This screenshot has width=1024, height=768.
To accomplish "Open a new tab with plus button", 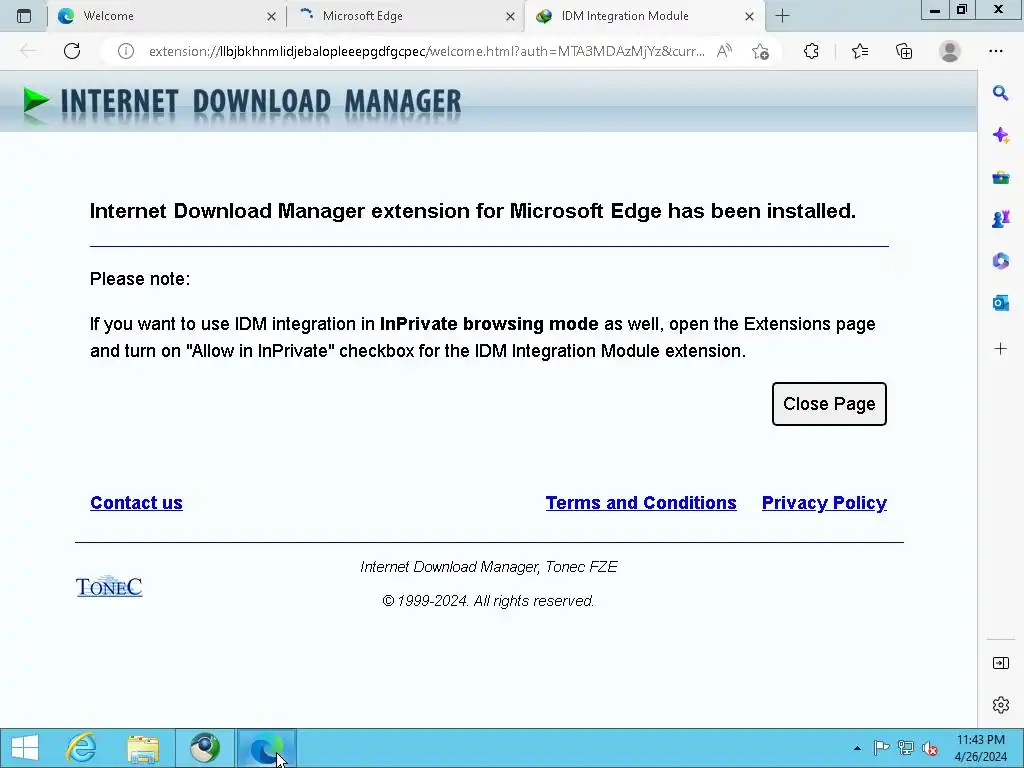I will (x=782, y=16).
